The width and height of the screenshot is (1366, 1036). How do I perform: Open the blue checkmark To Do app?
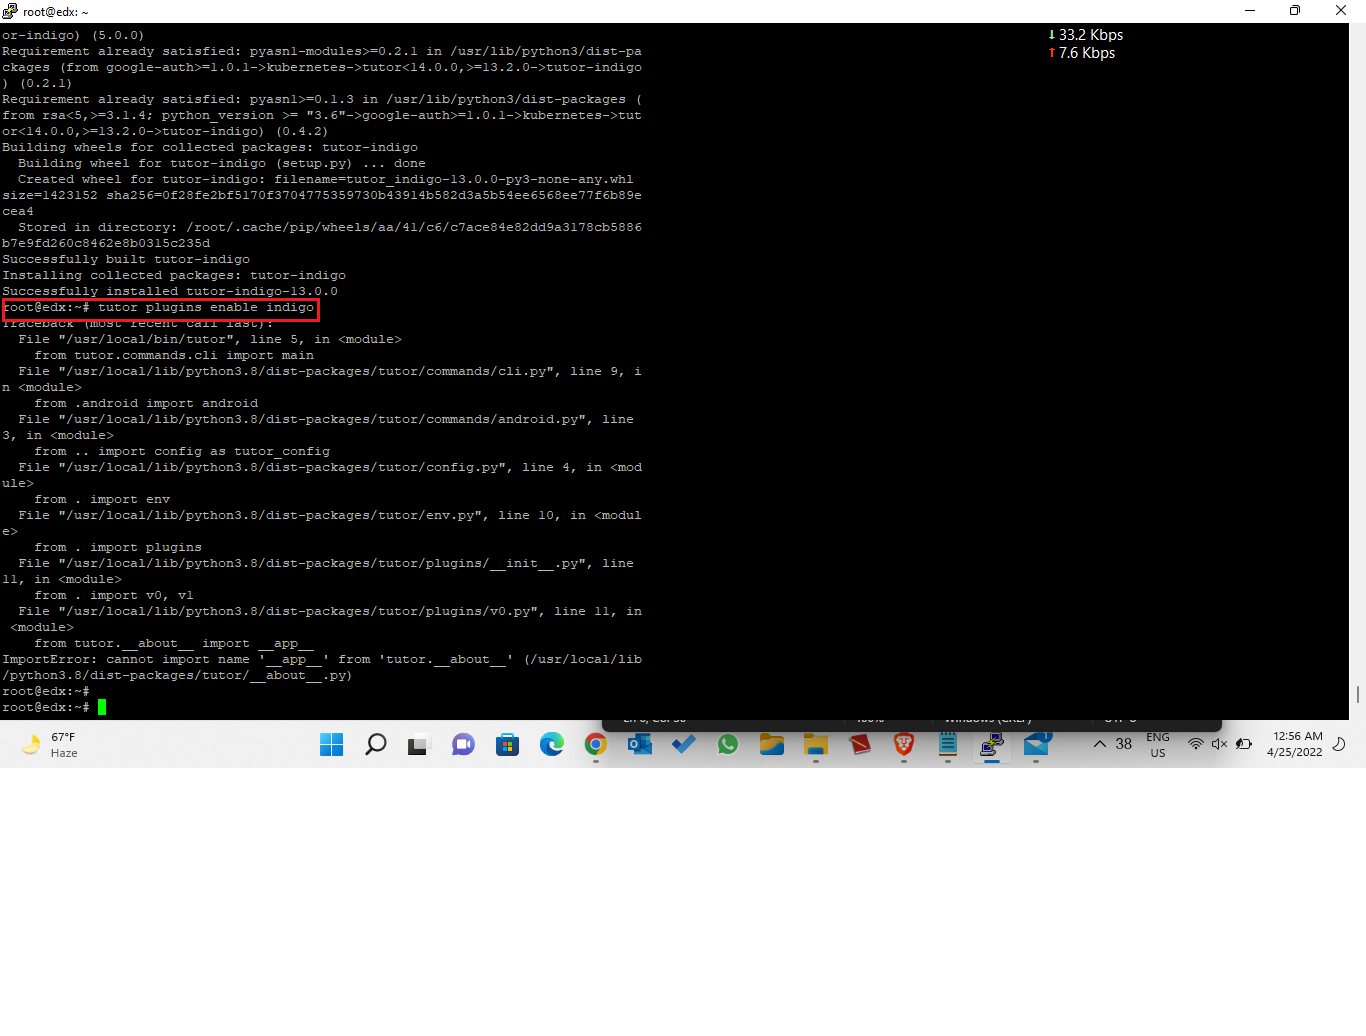(684, 744)
